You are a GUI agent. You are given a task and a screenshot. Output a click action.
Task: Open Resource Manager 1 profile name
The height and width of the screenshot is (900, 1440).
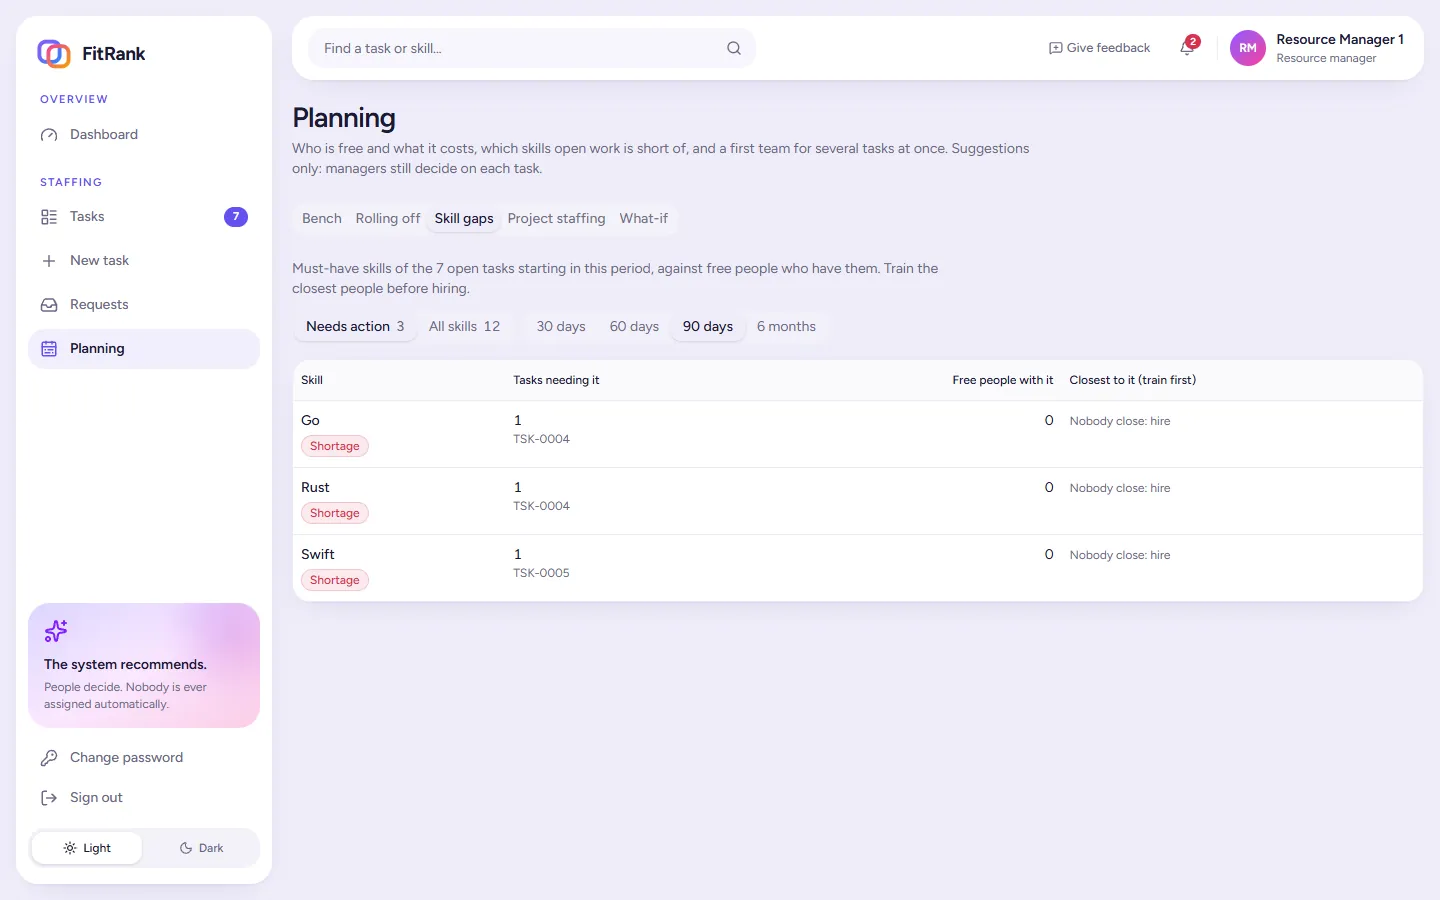1340,40
